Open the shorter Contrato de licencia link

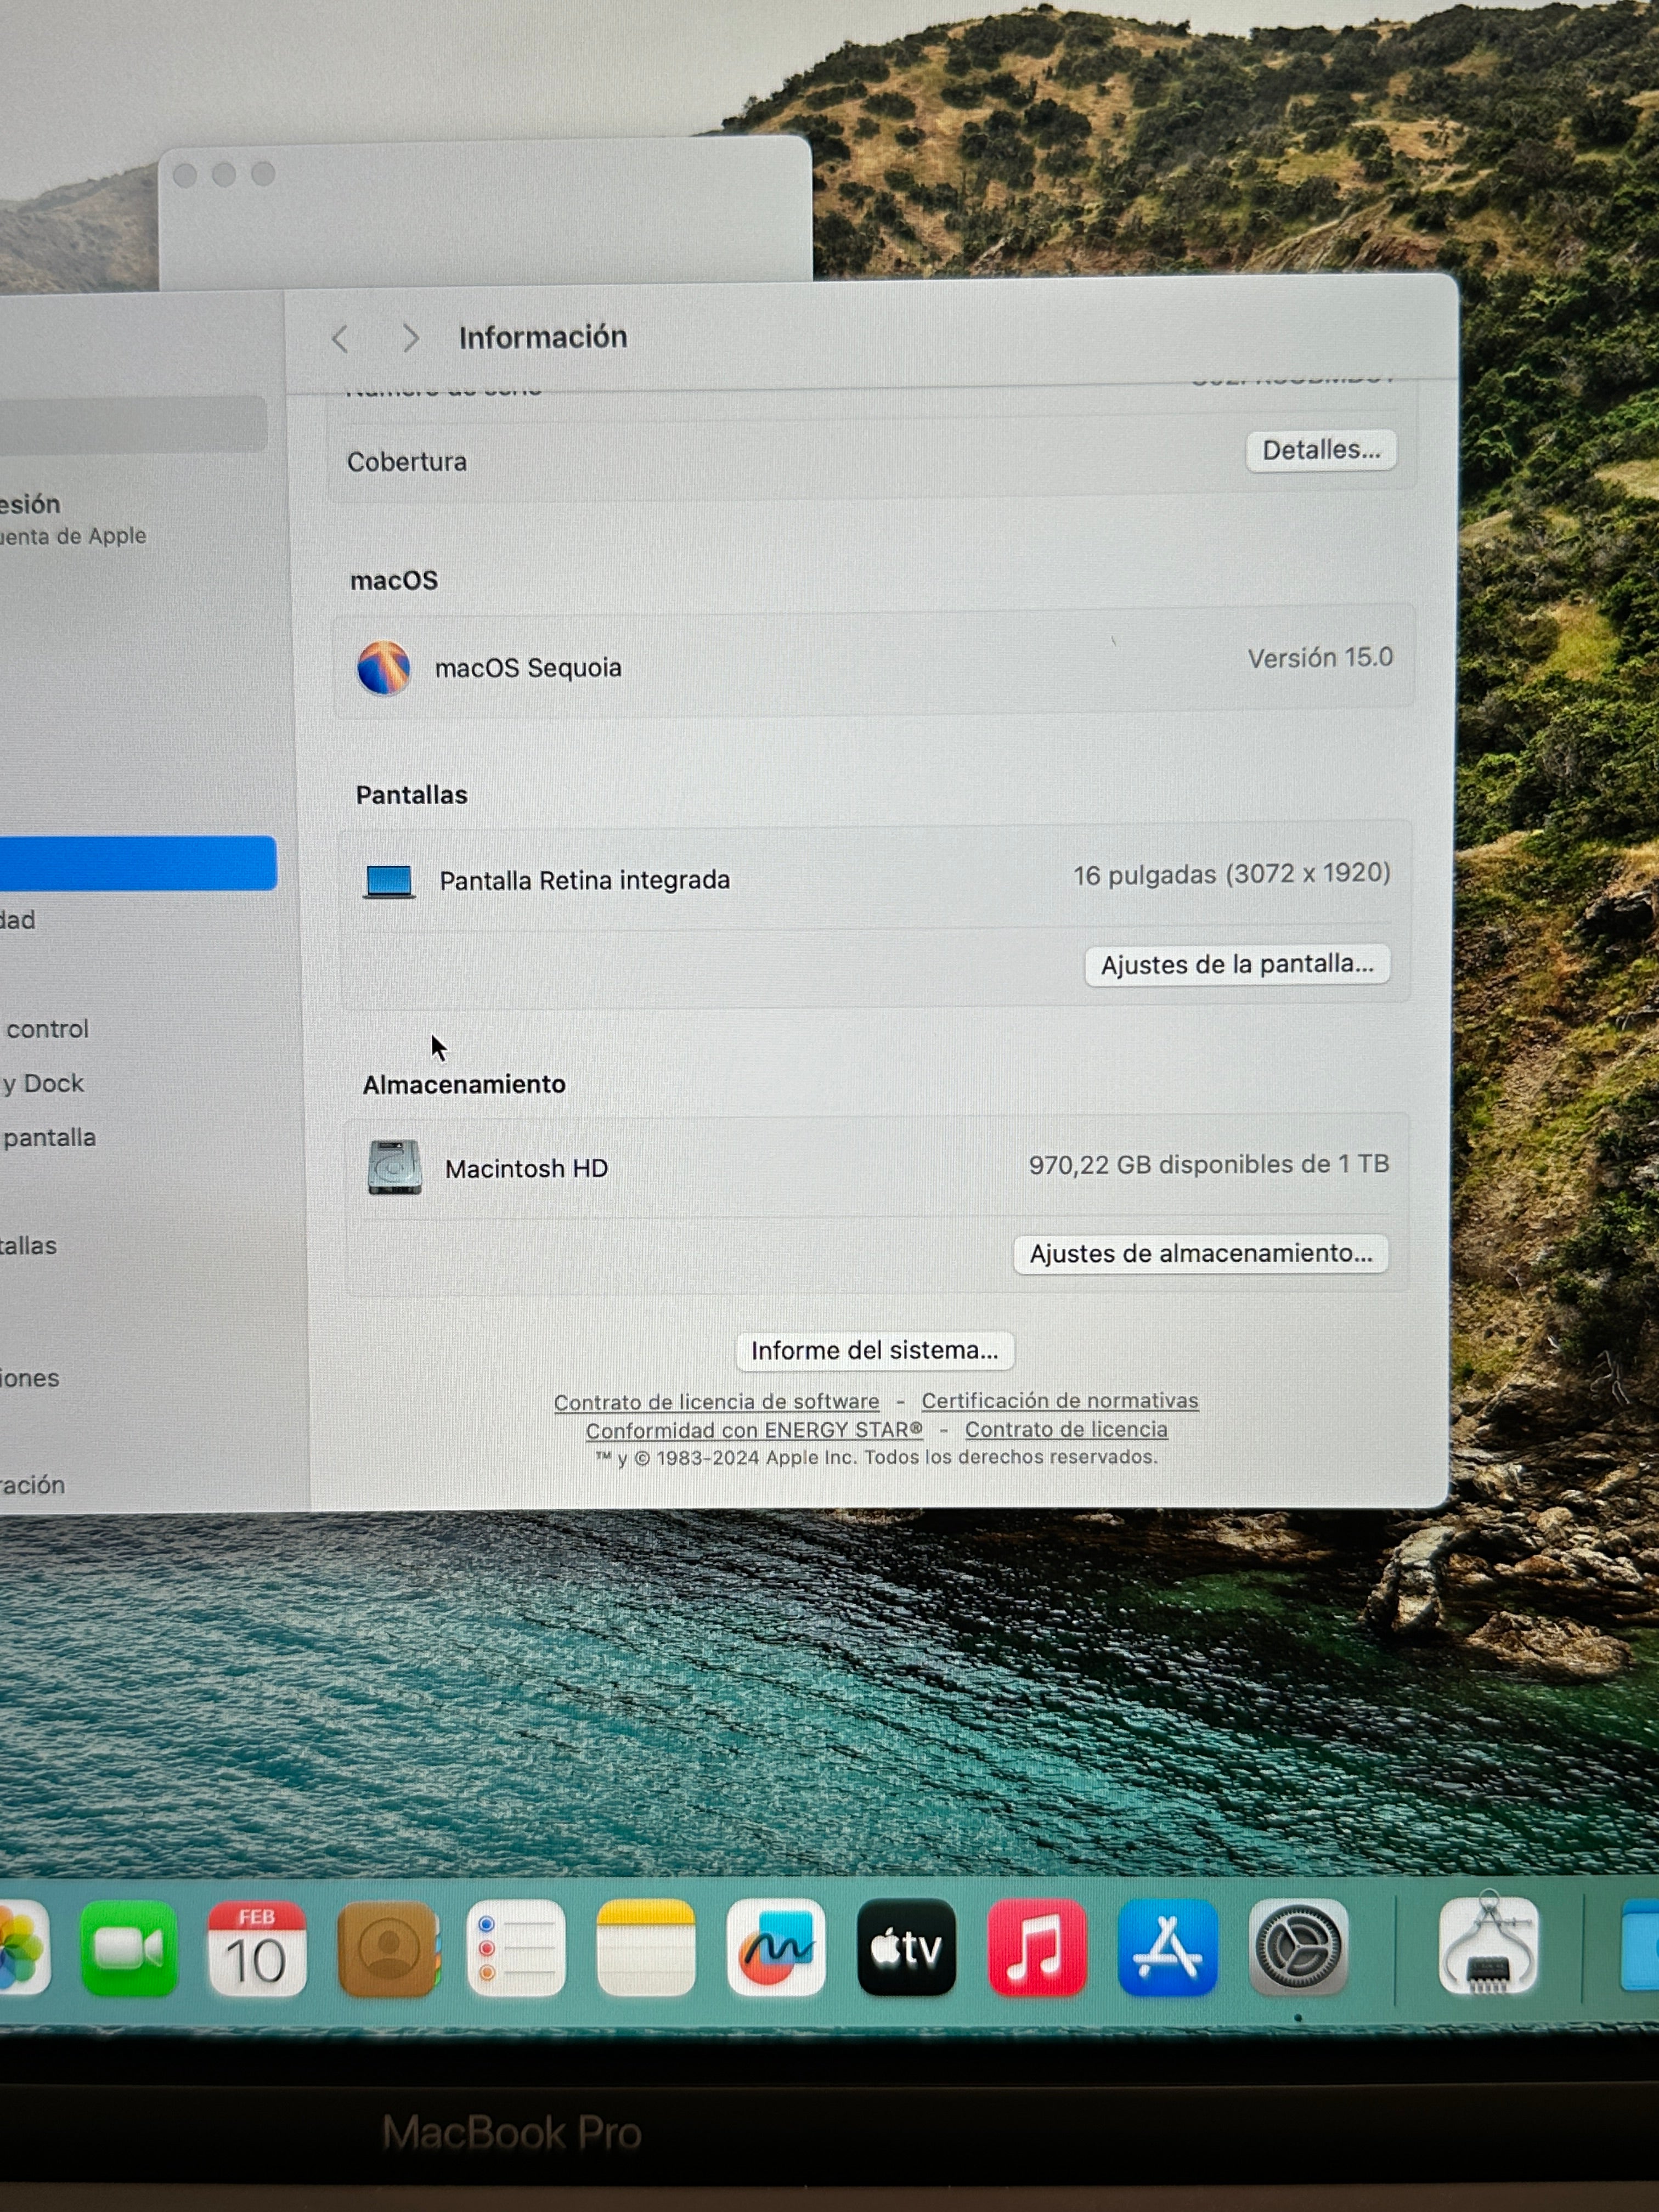tap(1066, 1429)
